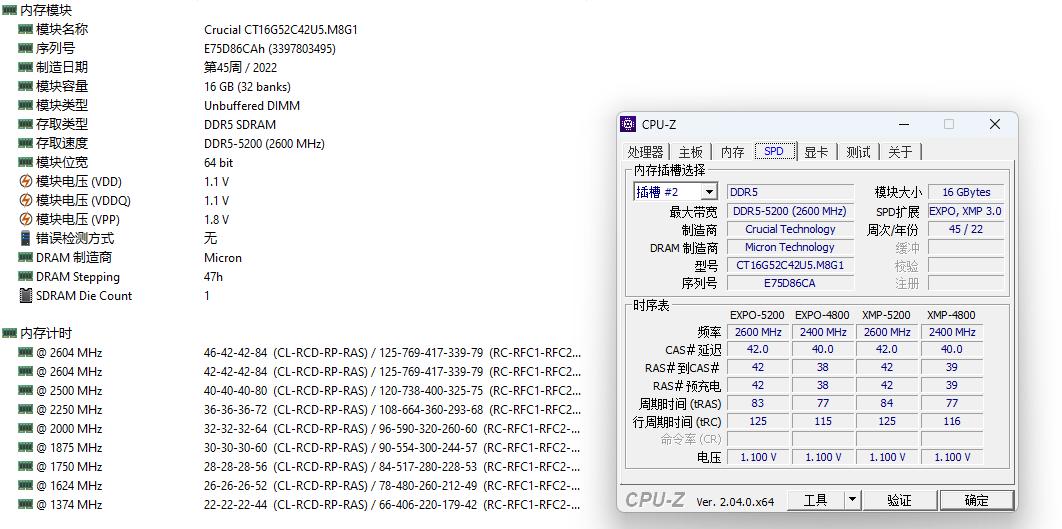Click the EXPO-5200 column header
The height and width of the screenshot is (529, 1062).
point(757,315)
